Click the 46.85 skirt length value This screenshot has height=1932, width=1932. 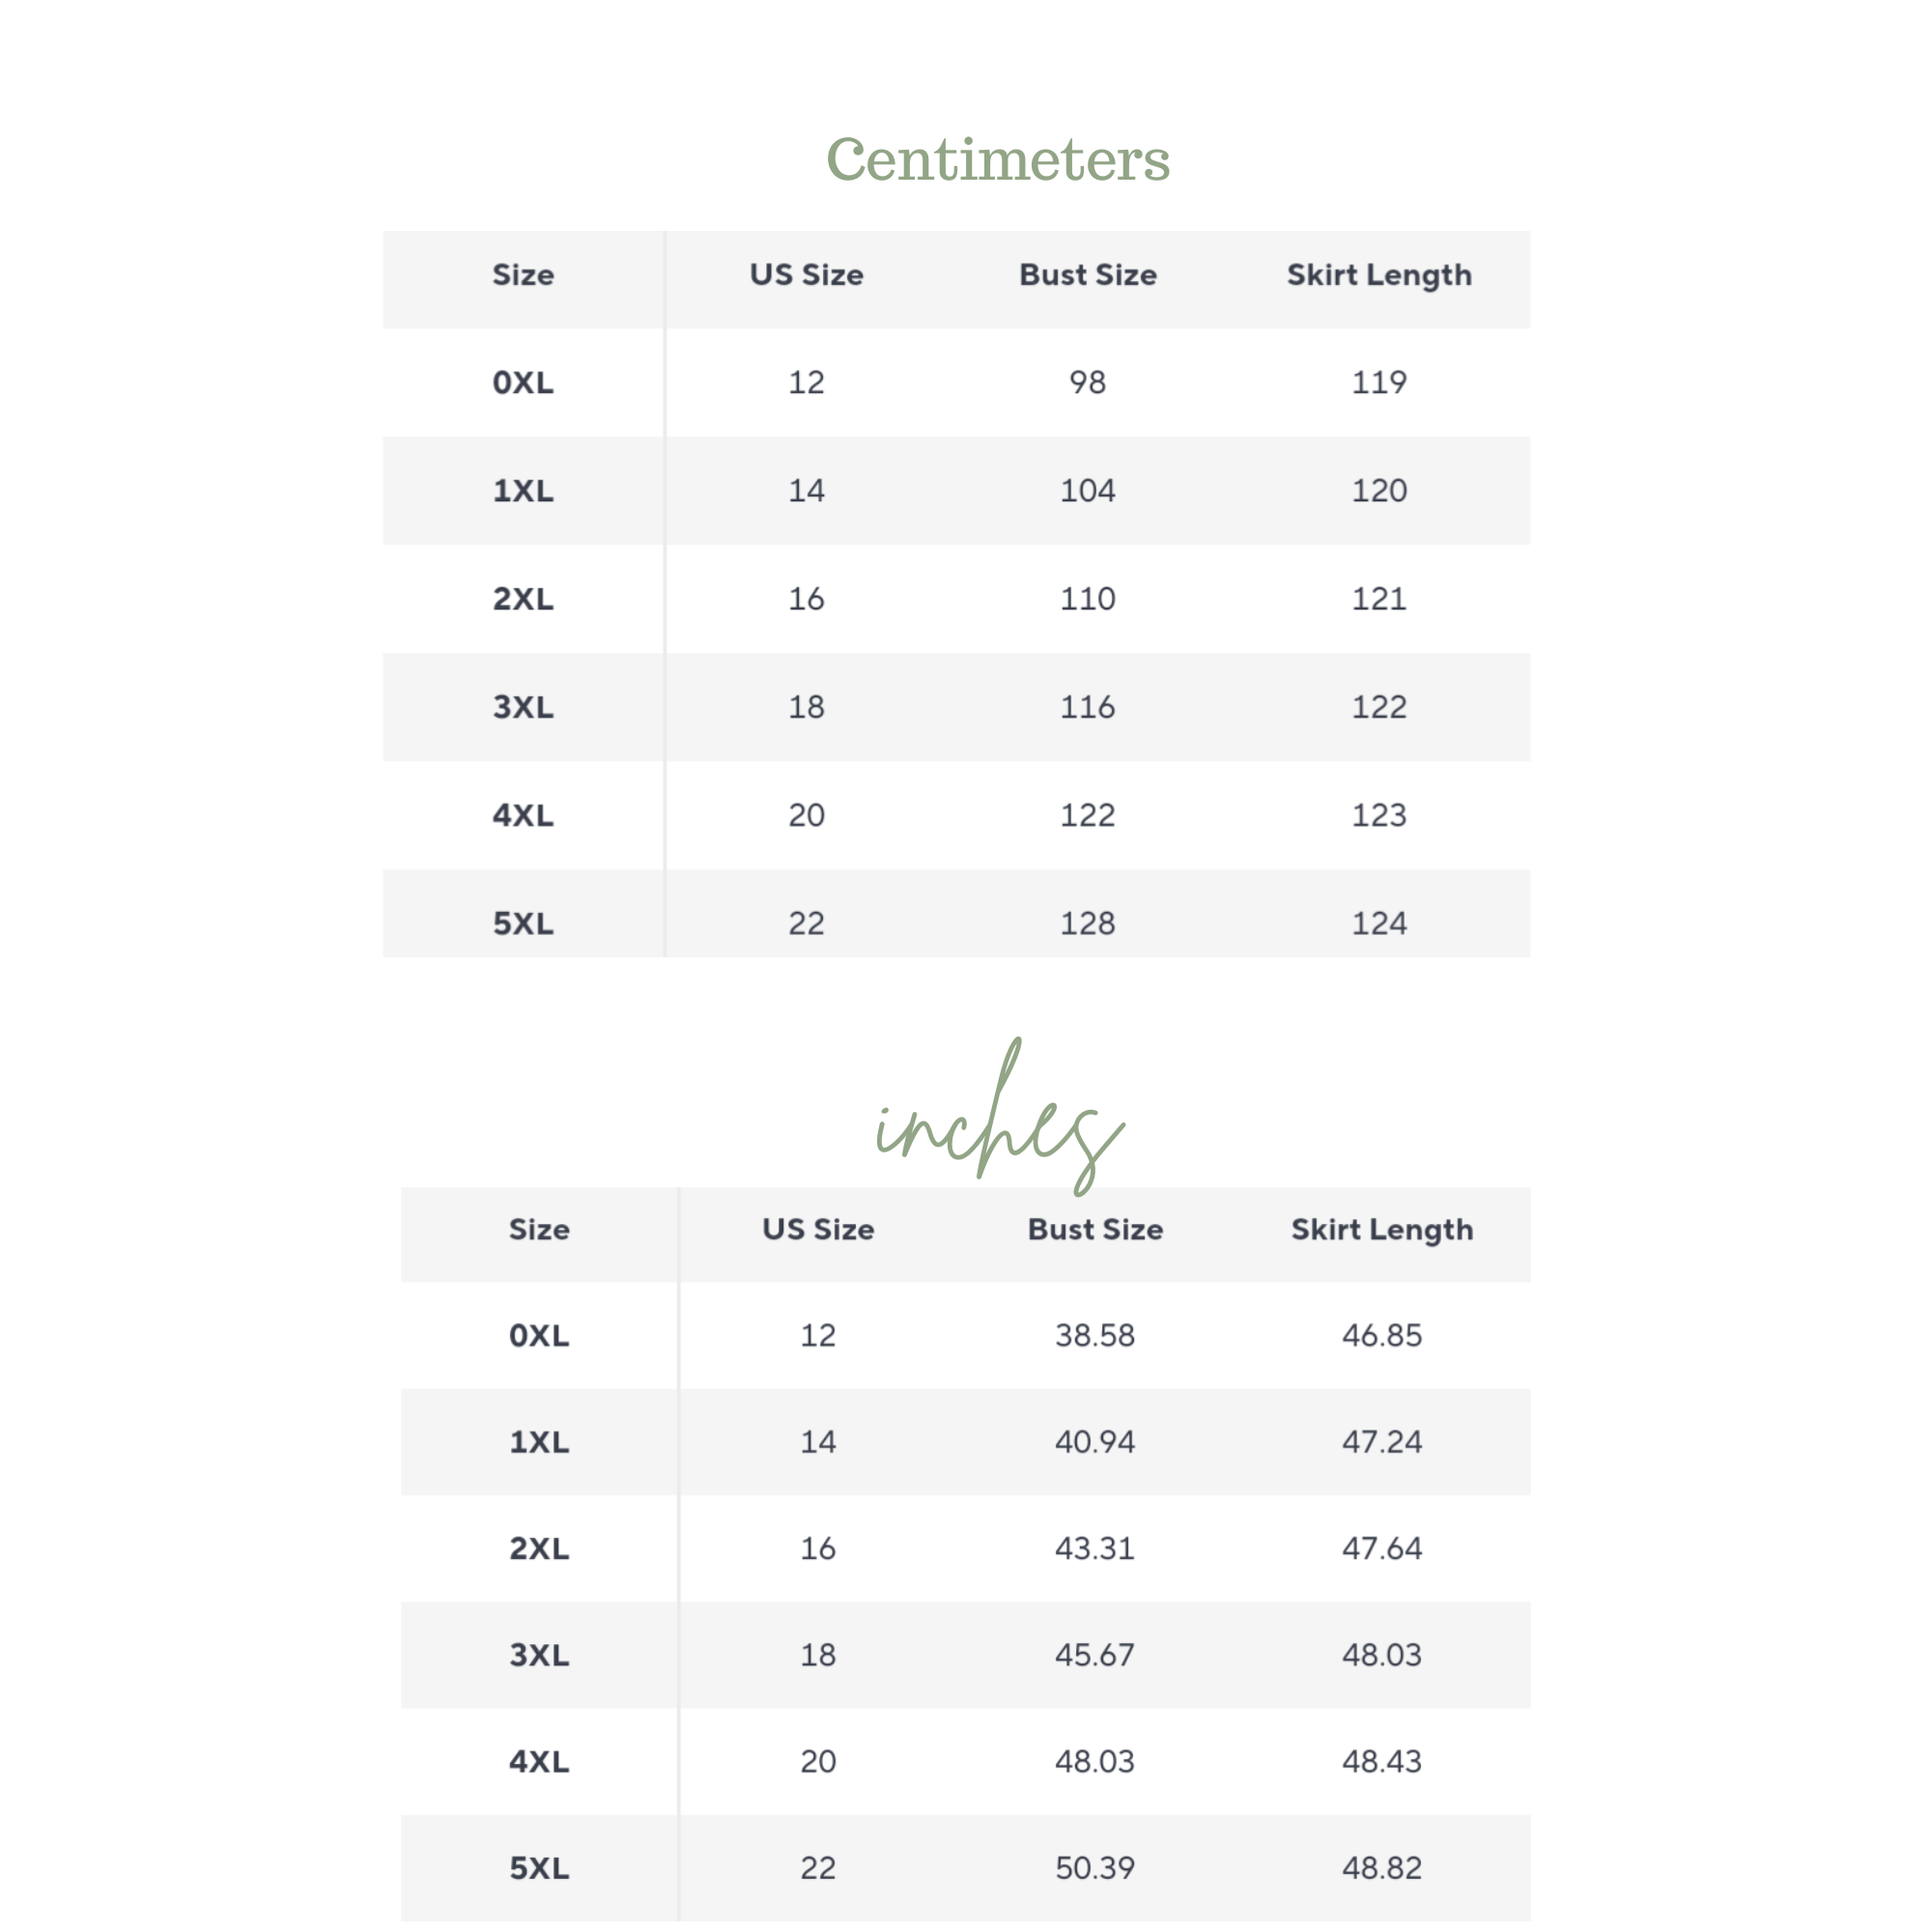(x=1381, y=1335)
